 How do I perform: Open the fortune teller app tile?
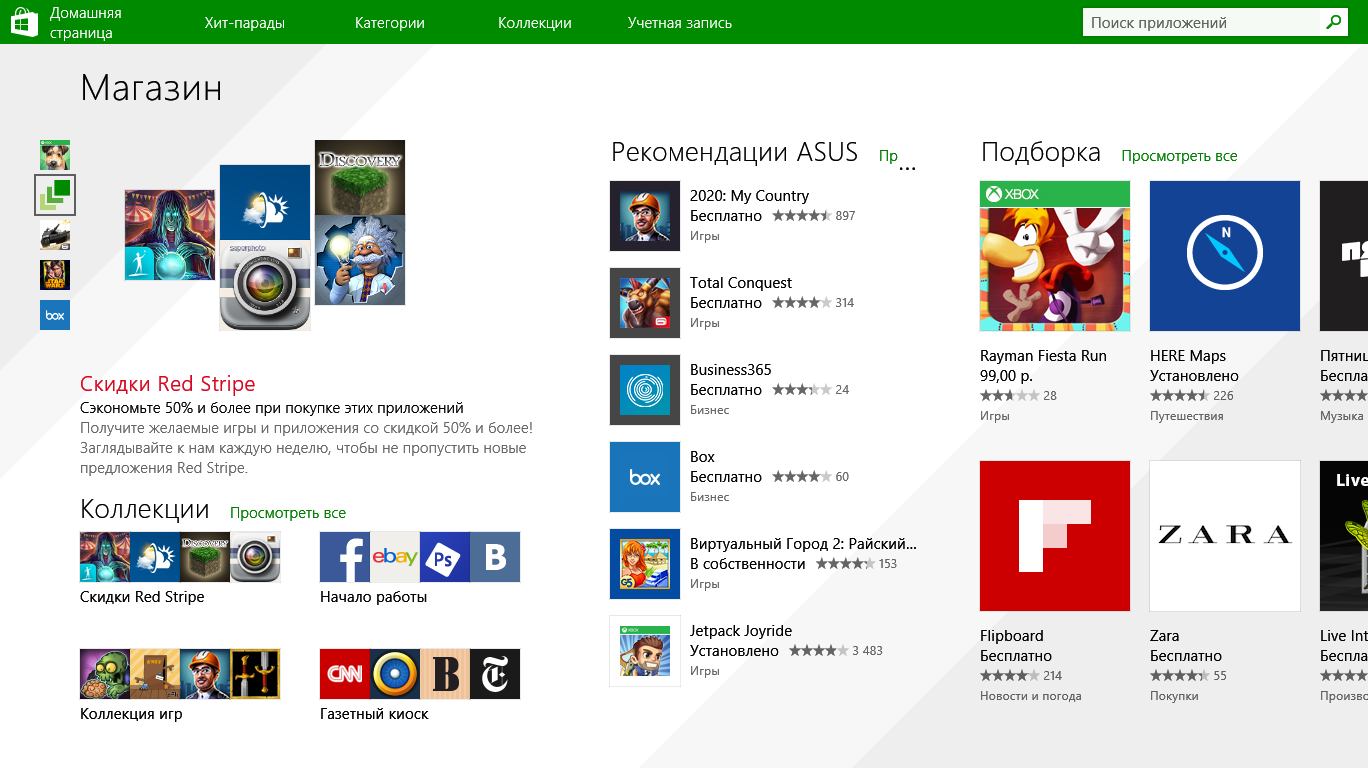(170, 235)
